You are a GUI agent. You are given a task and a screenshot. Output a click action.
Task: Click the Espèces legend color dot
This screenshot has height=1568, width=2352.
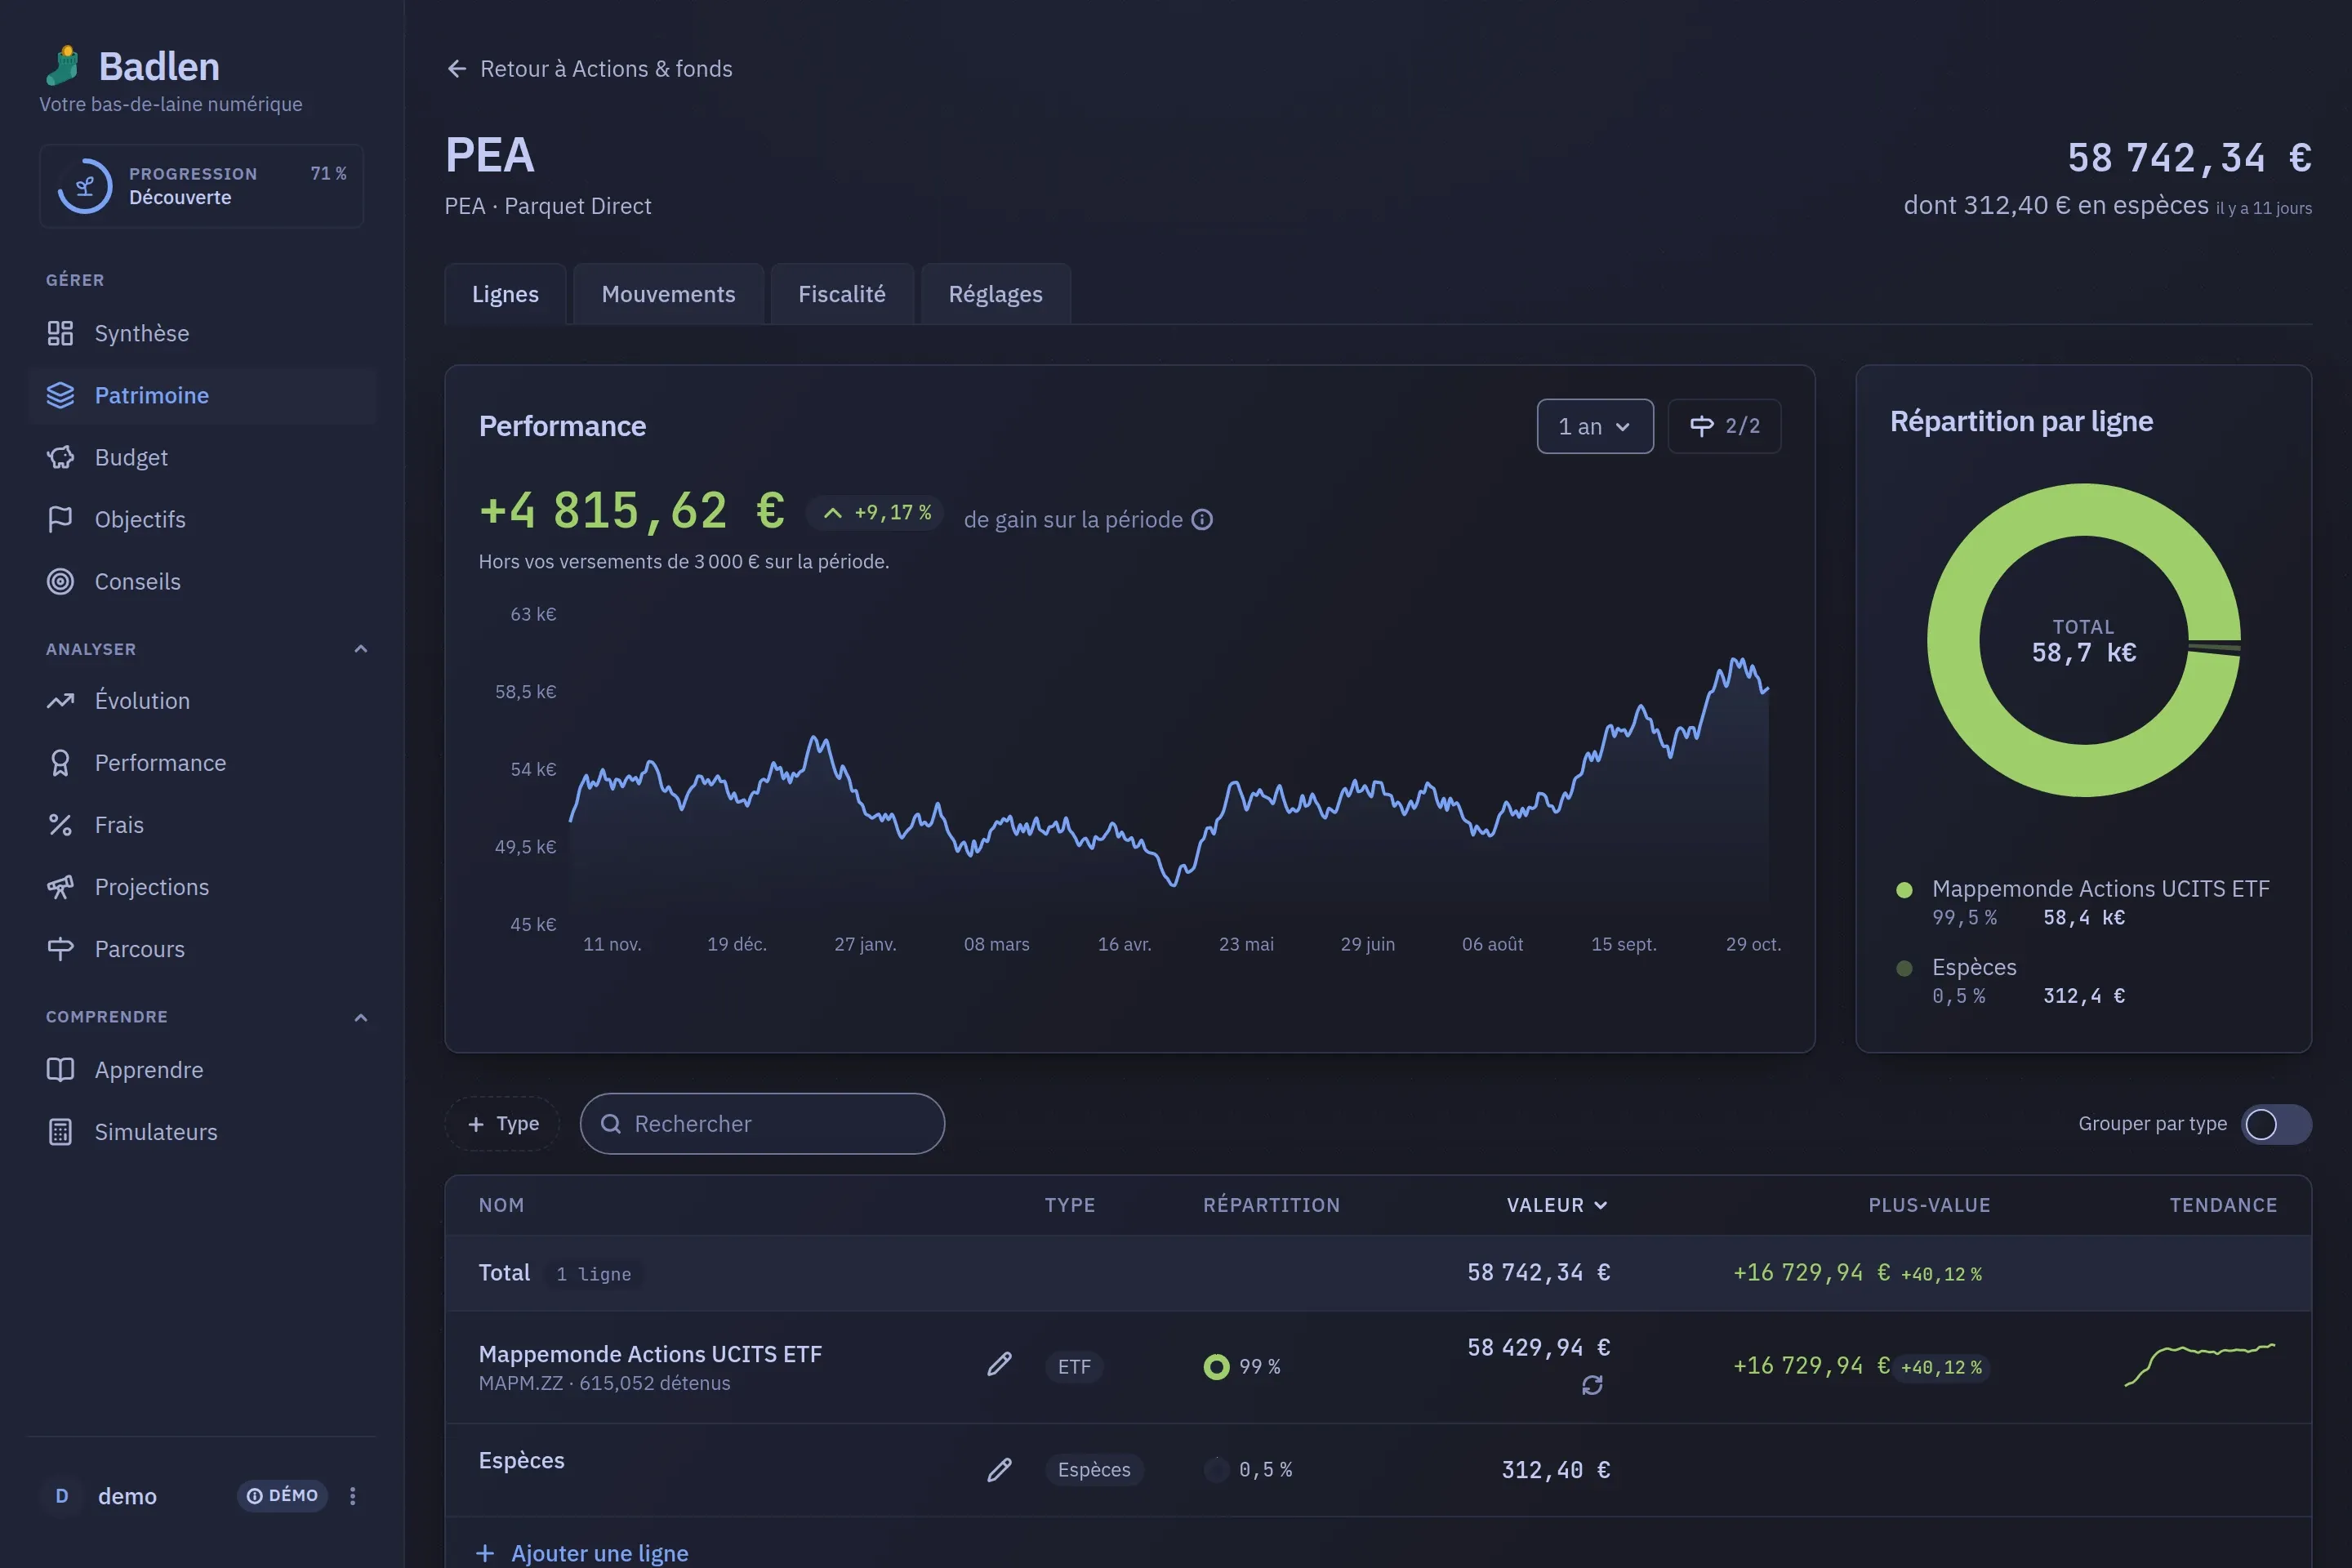[x=1904, y=968]
